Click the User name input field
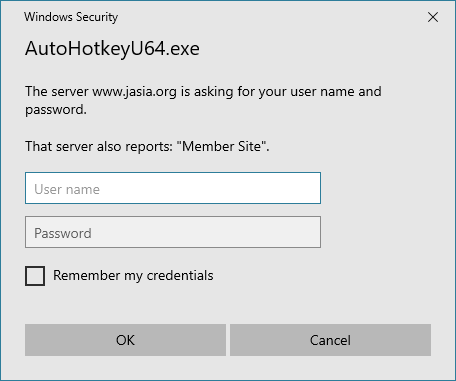Viewport: 456px width, 381px height. 173,188
